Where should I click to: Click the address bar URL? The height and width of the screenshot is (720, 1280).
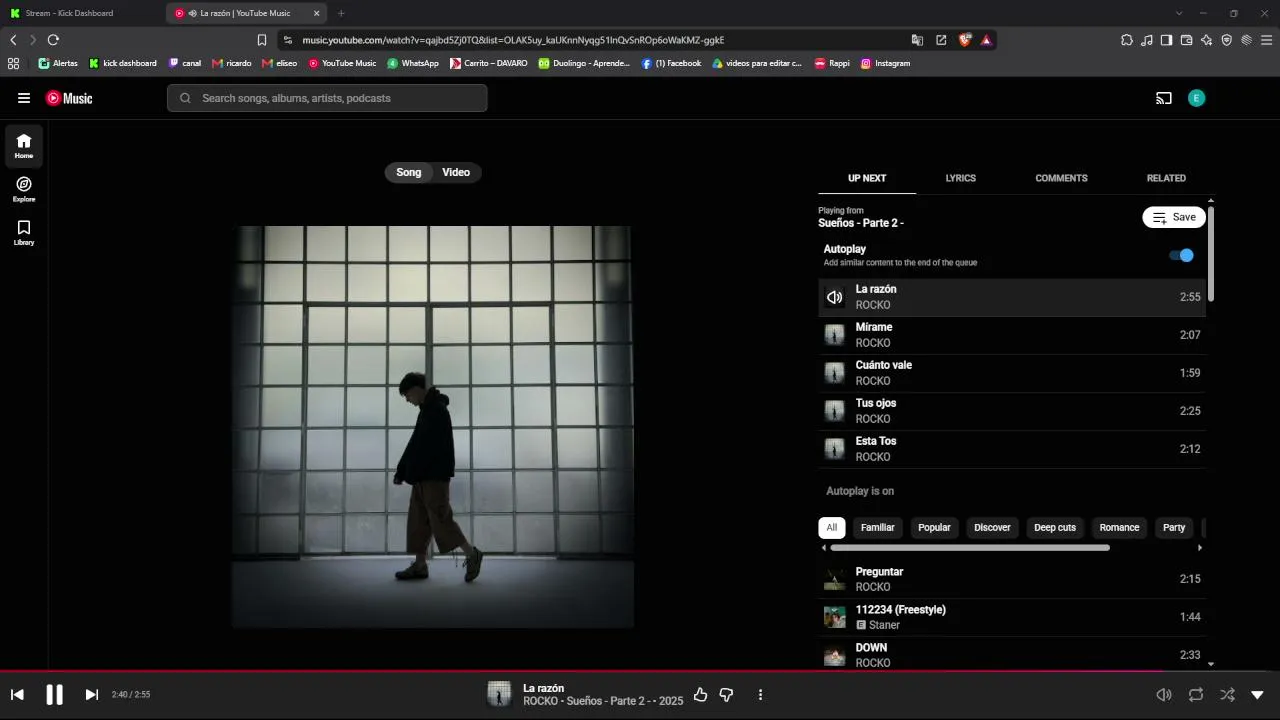513,40
